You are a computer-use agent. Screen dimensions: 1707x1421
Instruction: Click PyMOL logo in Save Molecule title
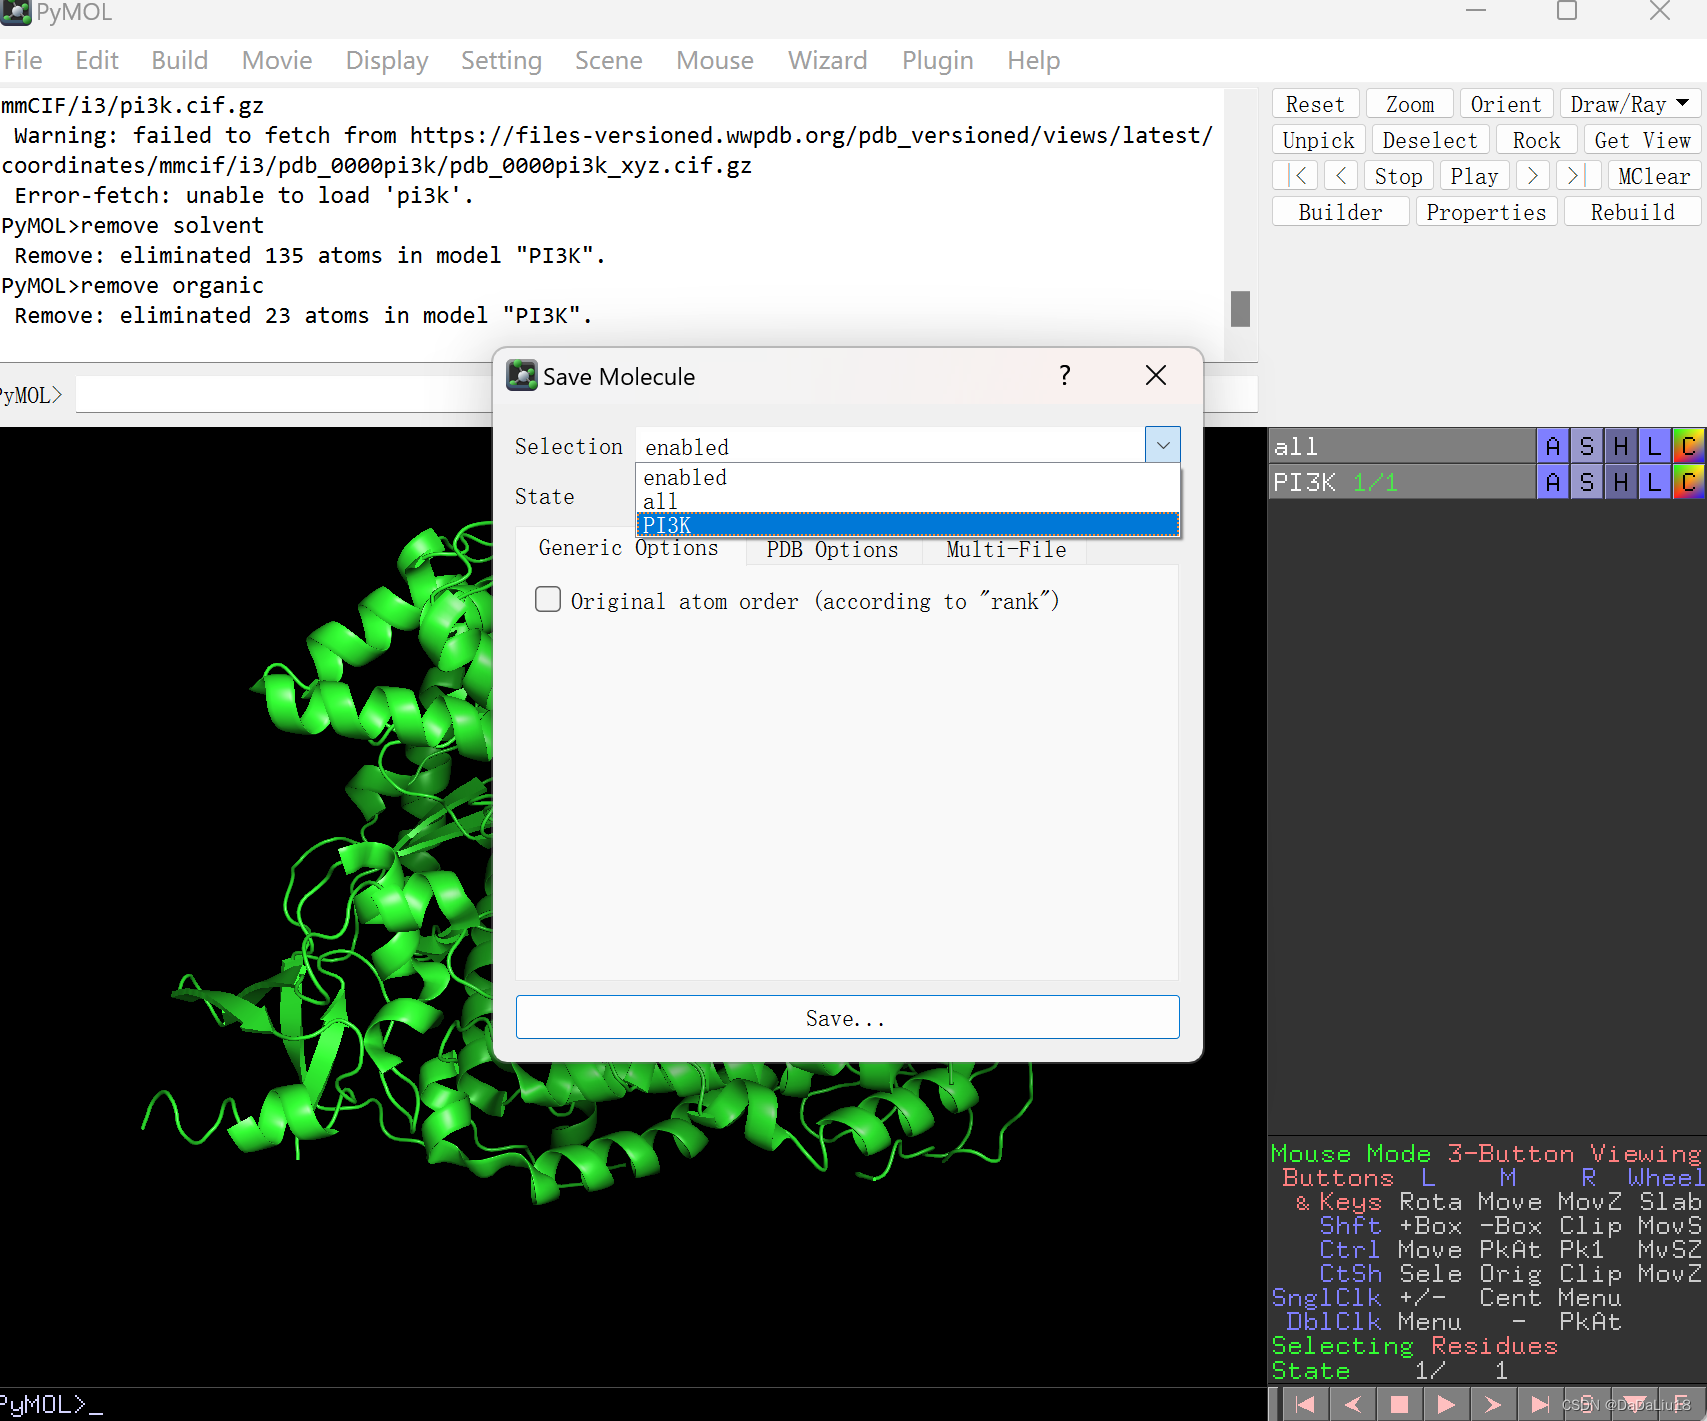coord(522,376)
